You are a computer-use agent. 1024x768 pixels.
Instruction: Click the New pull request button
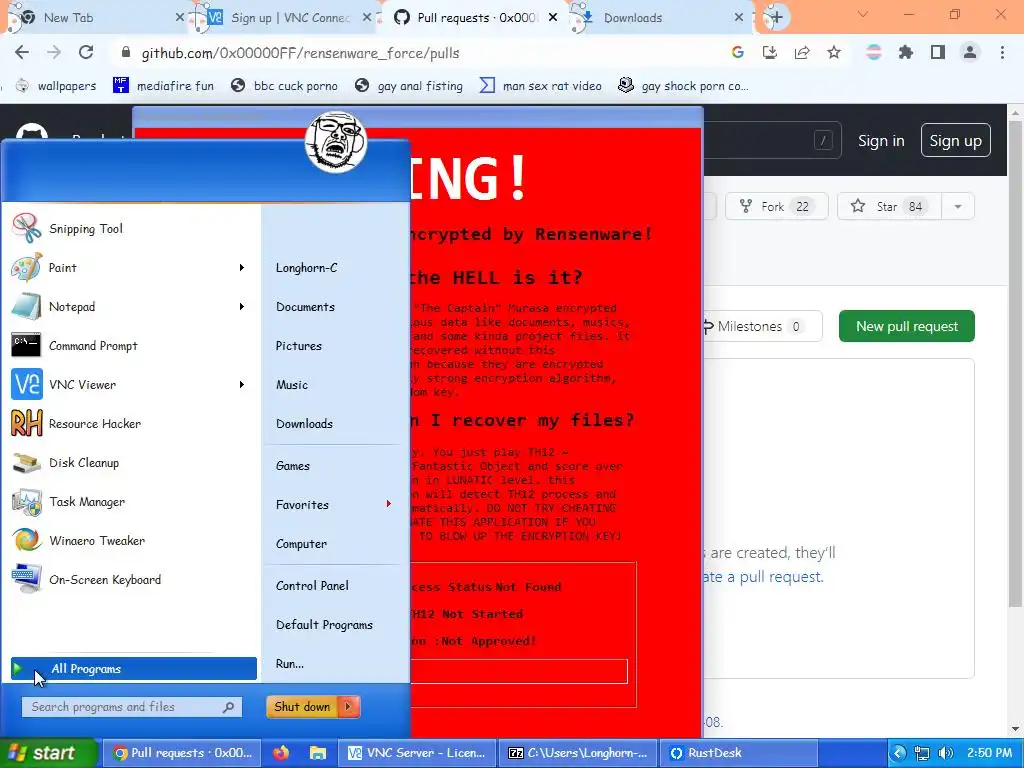pyautogui.click(x=906, y=326)
